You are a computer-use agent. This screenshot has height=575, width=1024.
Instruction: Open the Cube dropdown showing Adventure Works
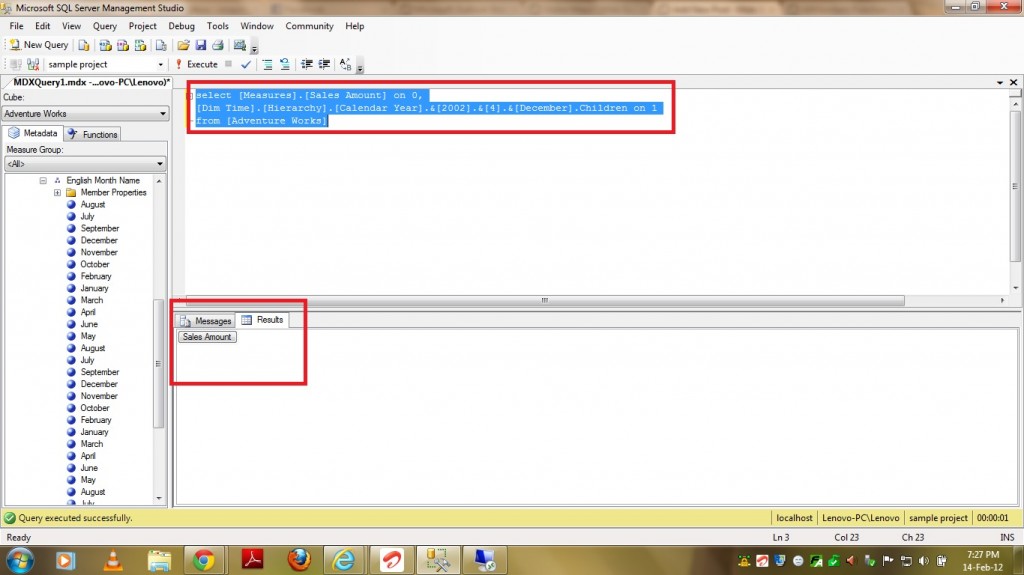coord(85,114)
